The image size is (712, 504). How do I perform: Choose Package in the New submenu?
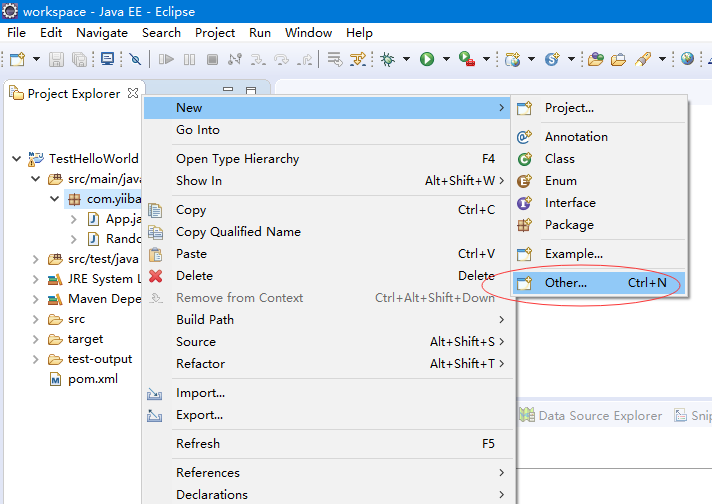click(599, 225)
